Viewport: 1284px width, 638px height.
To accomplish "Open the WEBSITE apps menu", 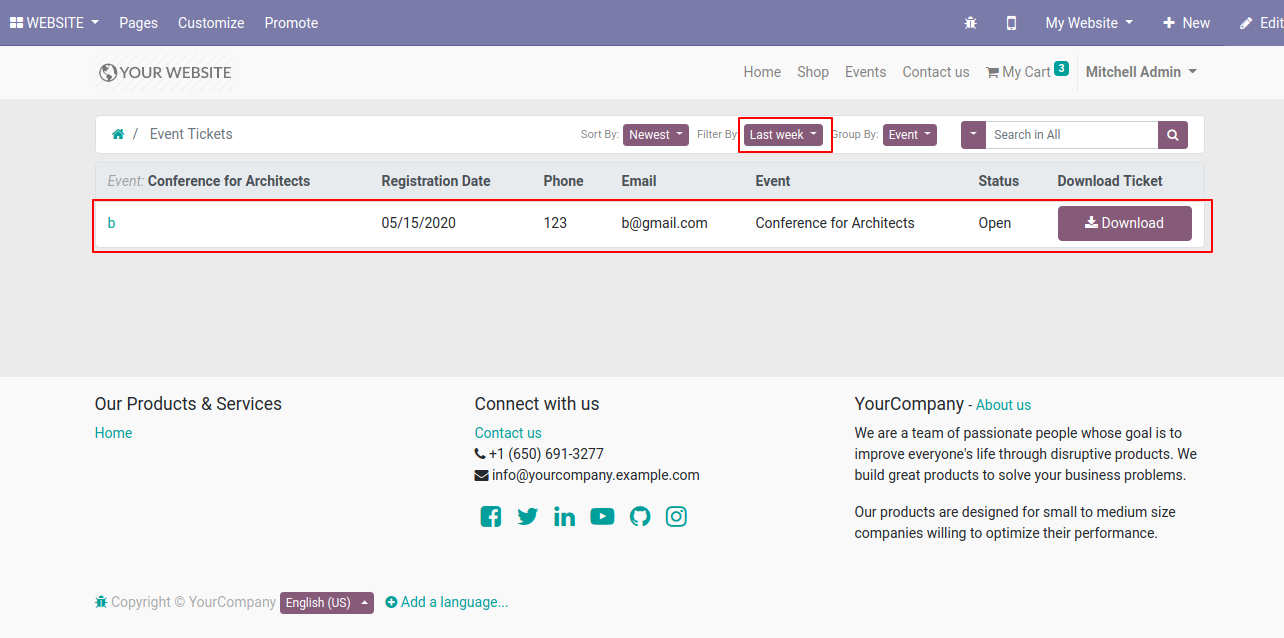I will point(54,22).
